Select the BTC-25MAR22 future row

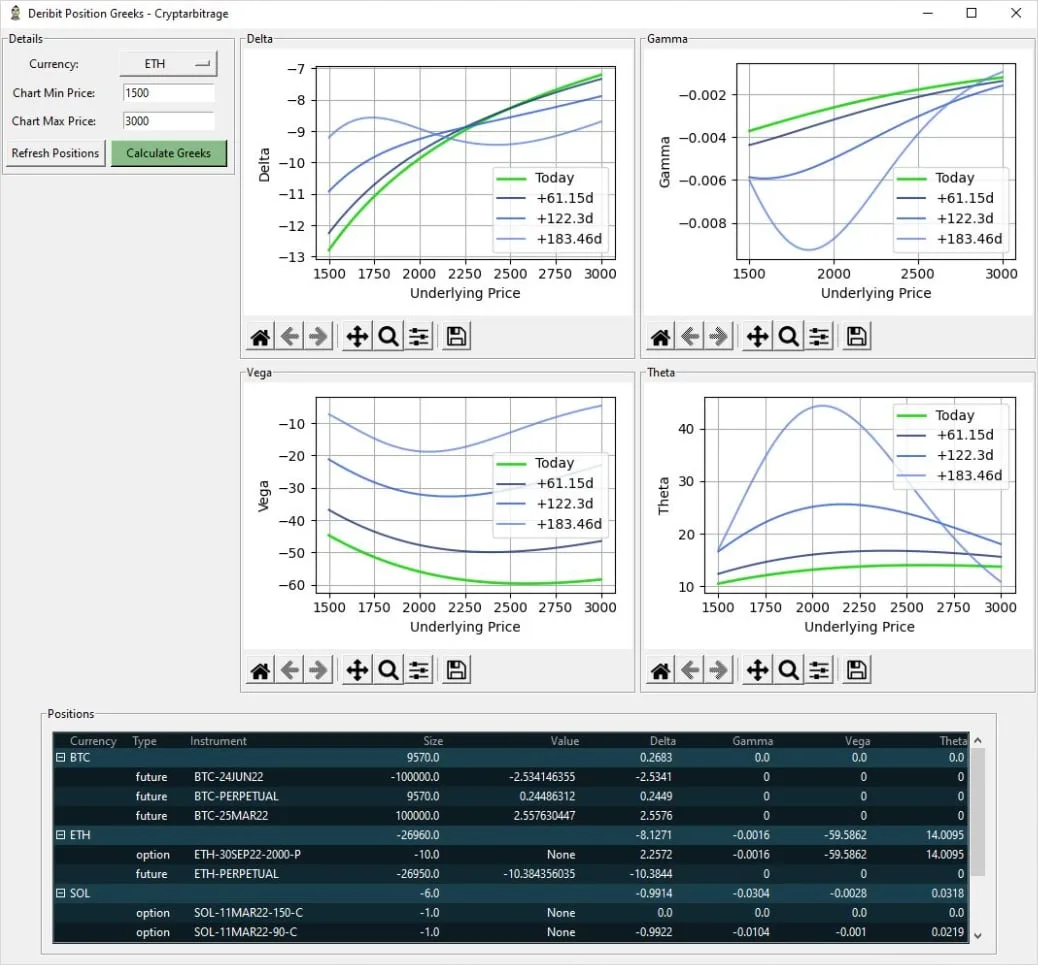click(510, 815)
